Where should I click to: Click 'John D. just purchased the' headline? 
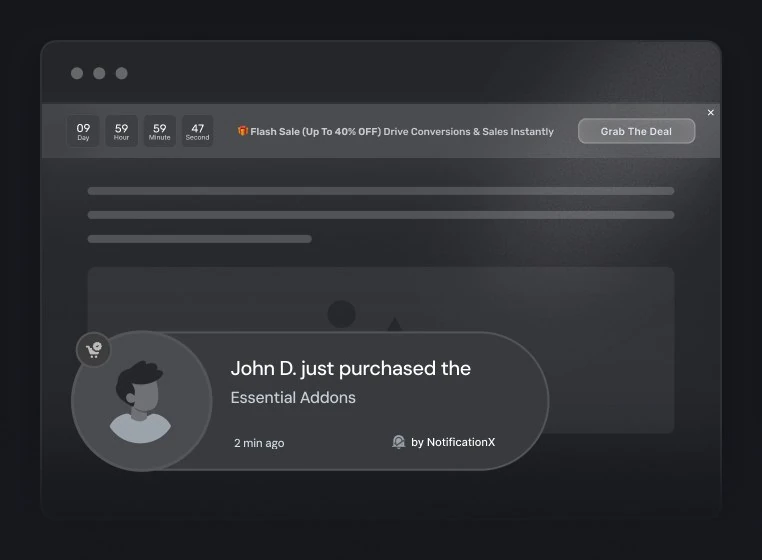(350, 368)
